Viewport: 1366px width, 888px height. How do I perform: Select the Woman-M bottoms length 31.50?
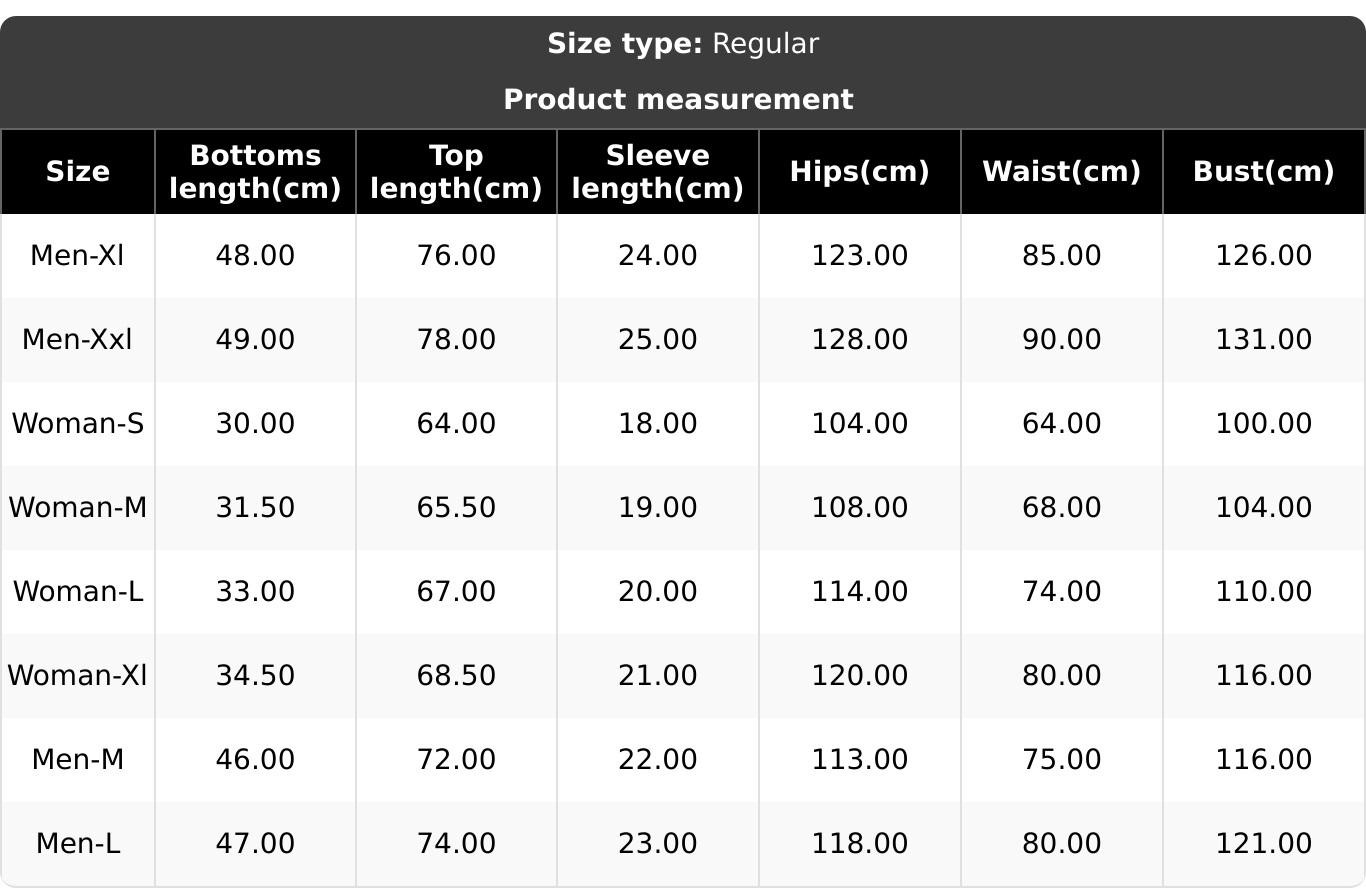(x=255, y=508)
